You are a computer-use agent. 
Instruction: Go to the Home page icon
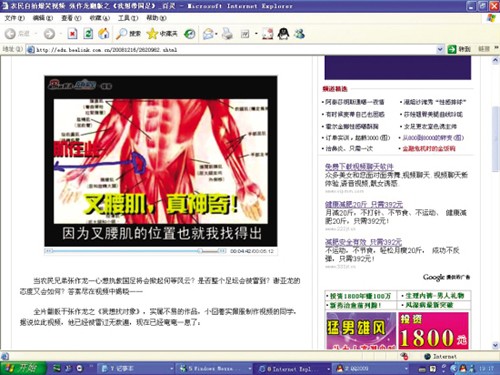click(x=104, y=34)
